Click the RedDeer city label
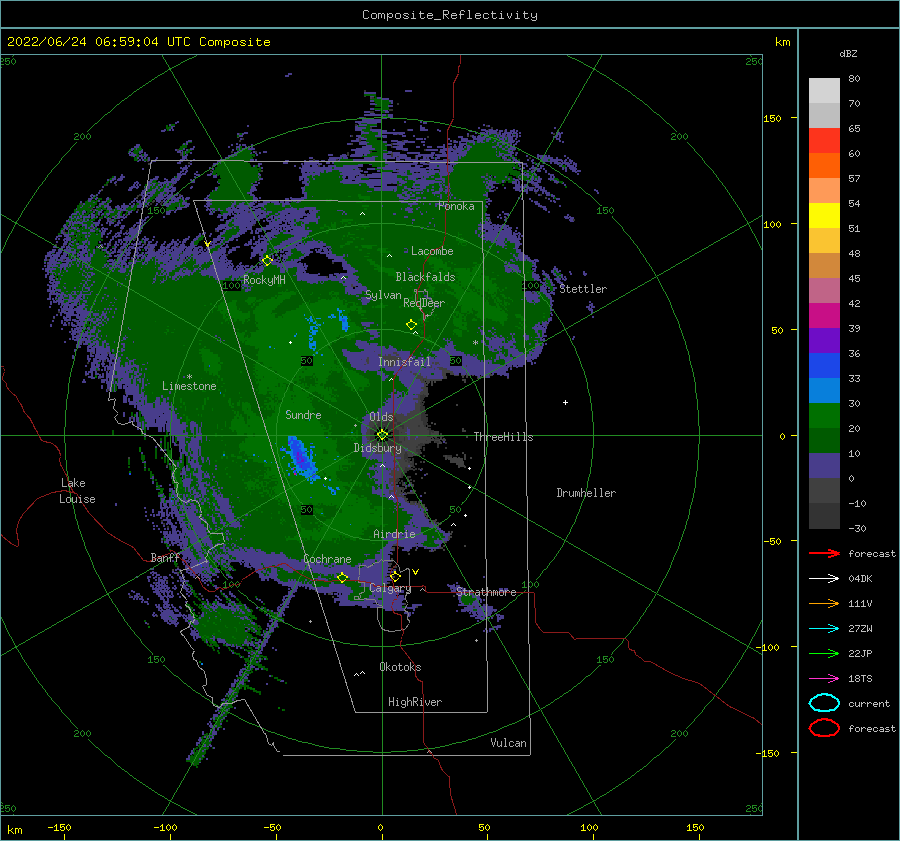The height and width of the screenshot is (841, 900). click(x=424, y=303)
